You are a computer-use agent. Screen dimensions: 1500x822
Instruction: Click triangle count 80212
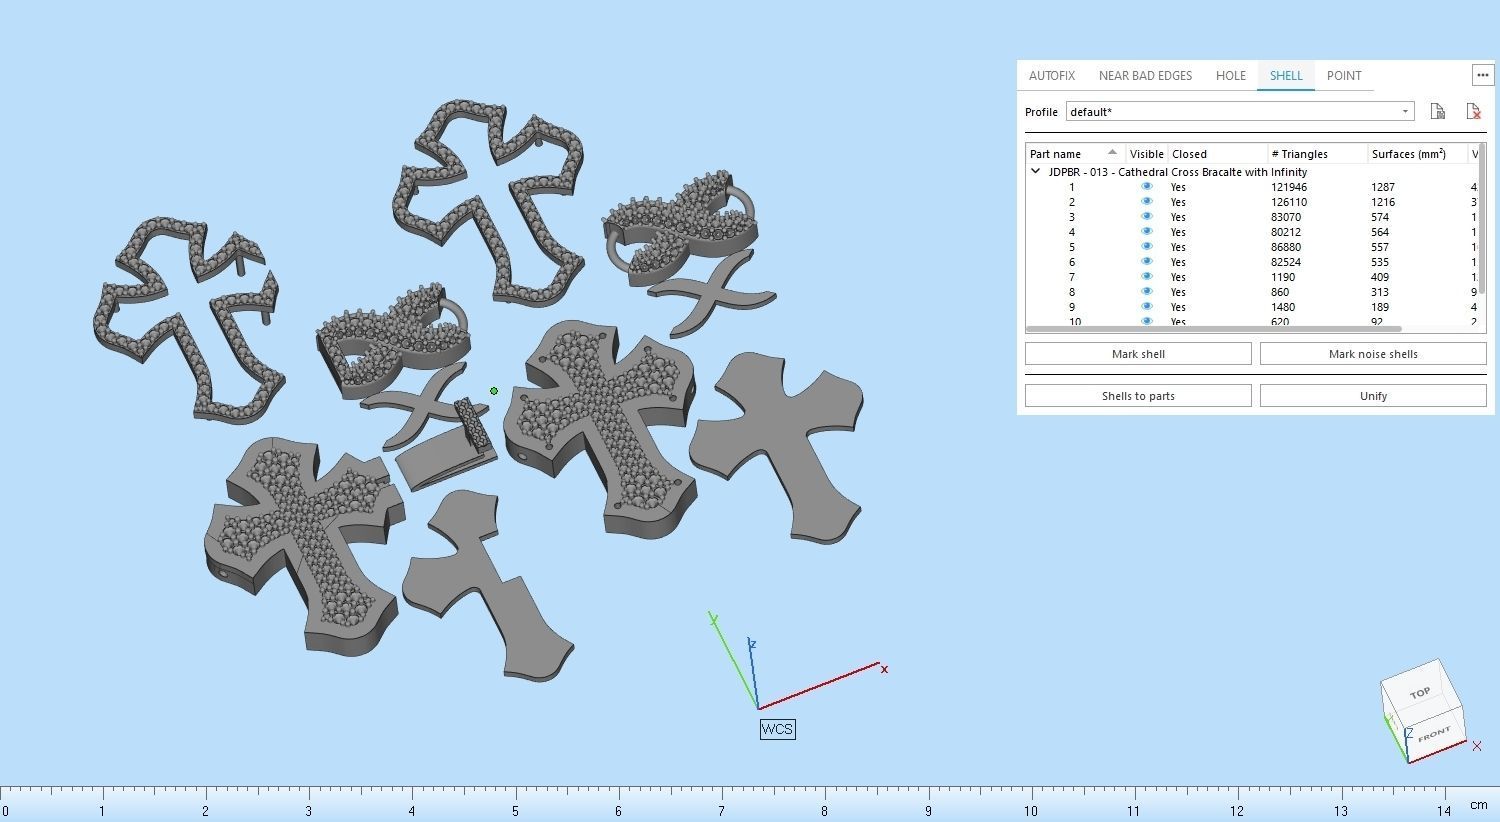(1286, 232)
